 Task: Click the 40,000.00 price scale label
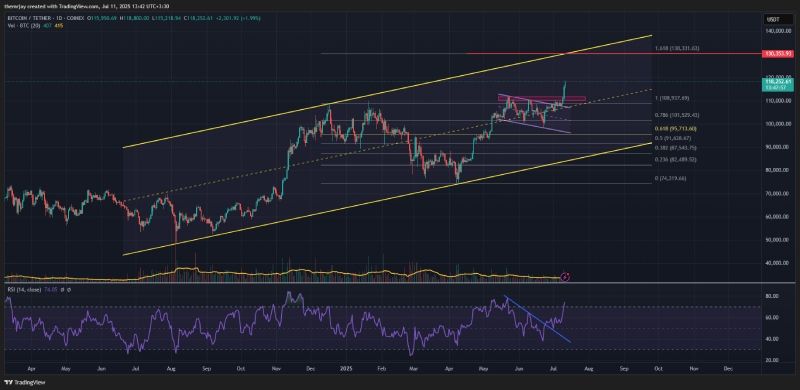778,263
